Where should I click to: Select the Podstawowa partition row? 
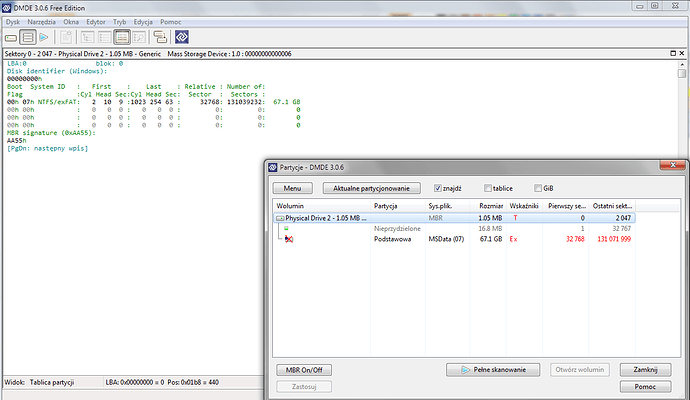454,239
